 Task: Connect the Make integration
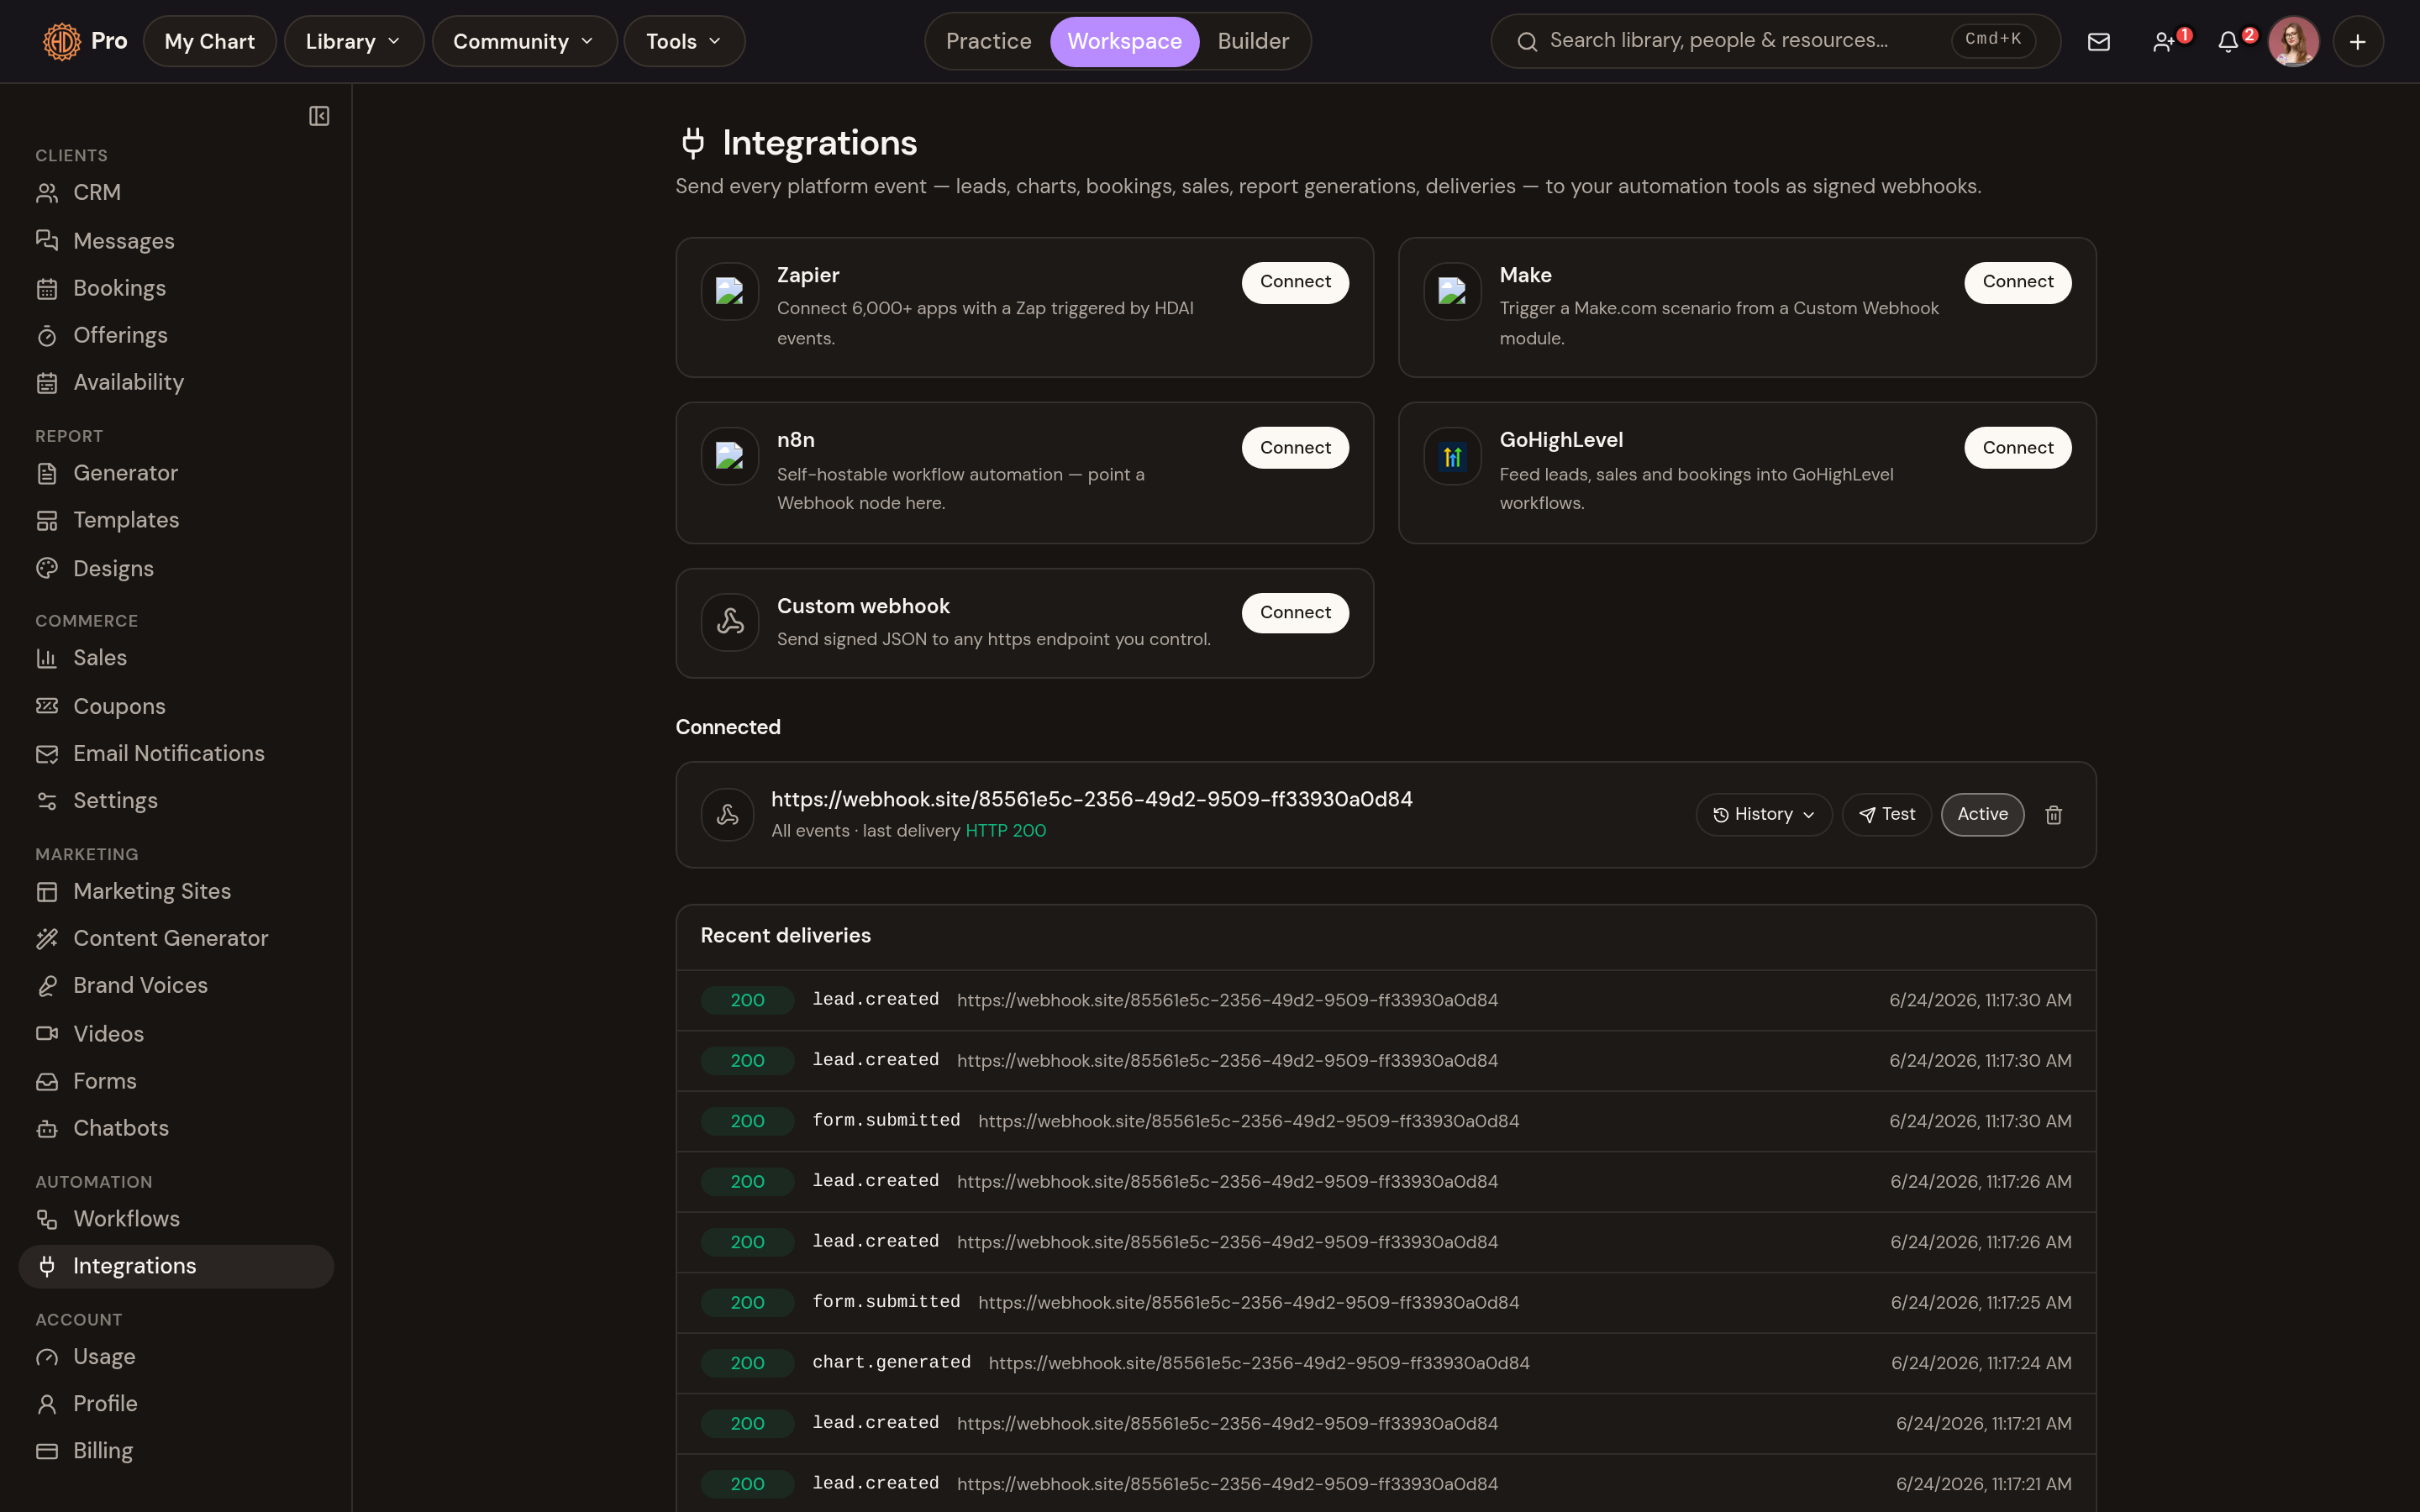(2017, 282)
